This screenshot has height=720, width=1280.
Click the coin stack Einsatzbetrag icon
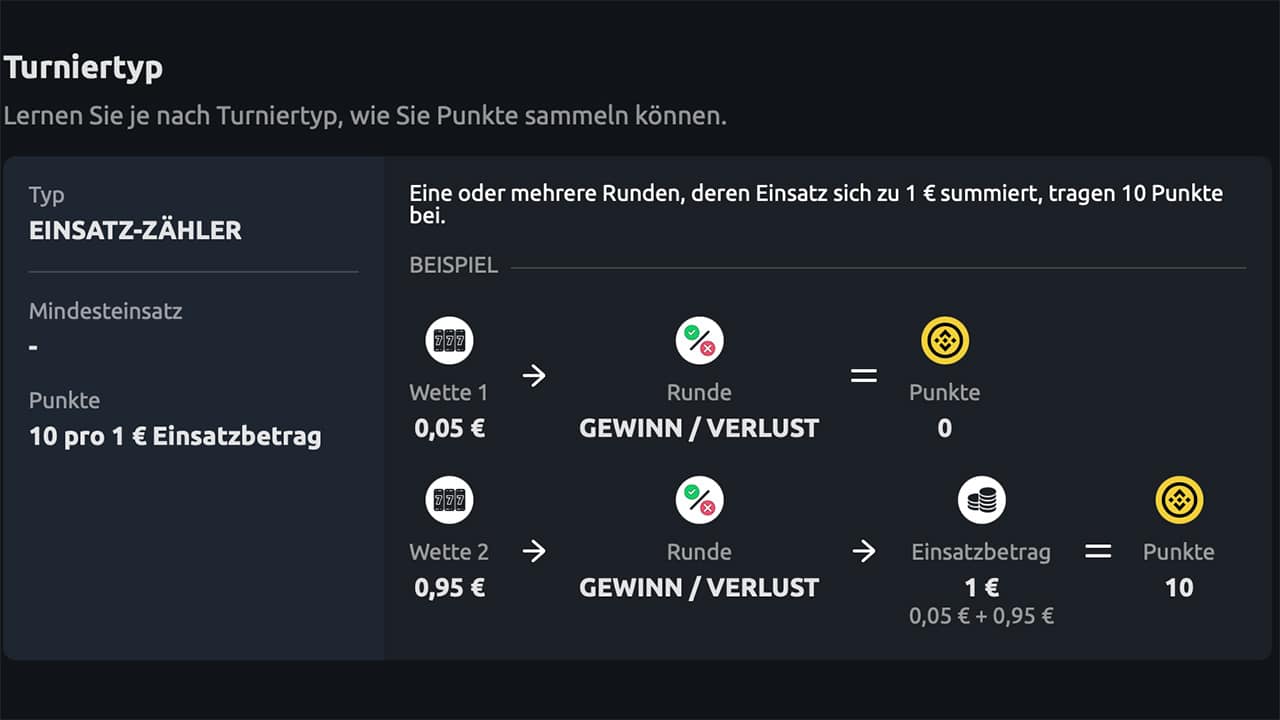pos(981,500)
